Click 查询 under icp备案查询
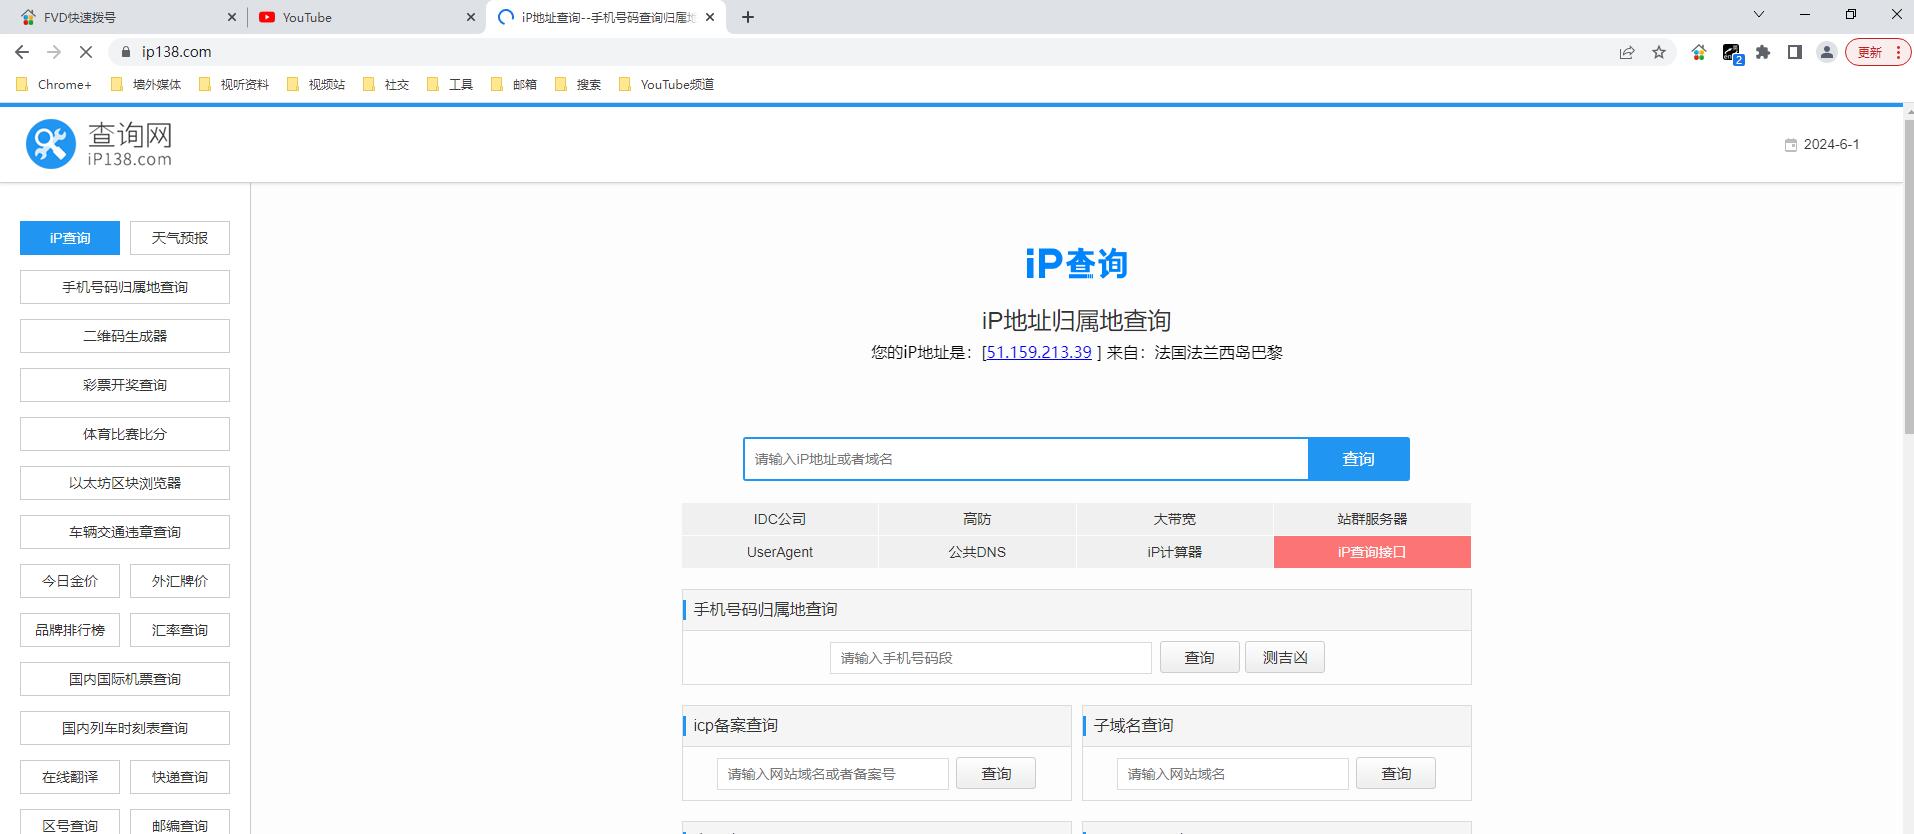Screen dimensions: 1914x834 point(996,774)
